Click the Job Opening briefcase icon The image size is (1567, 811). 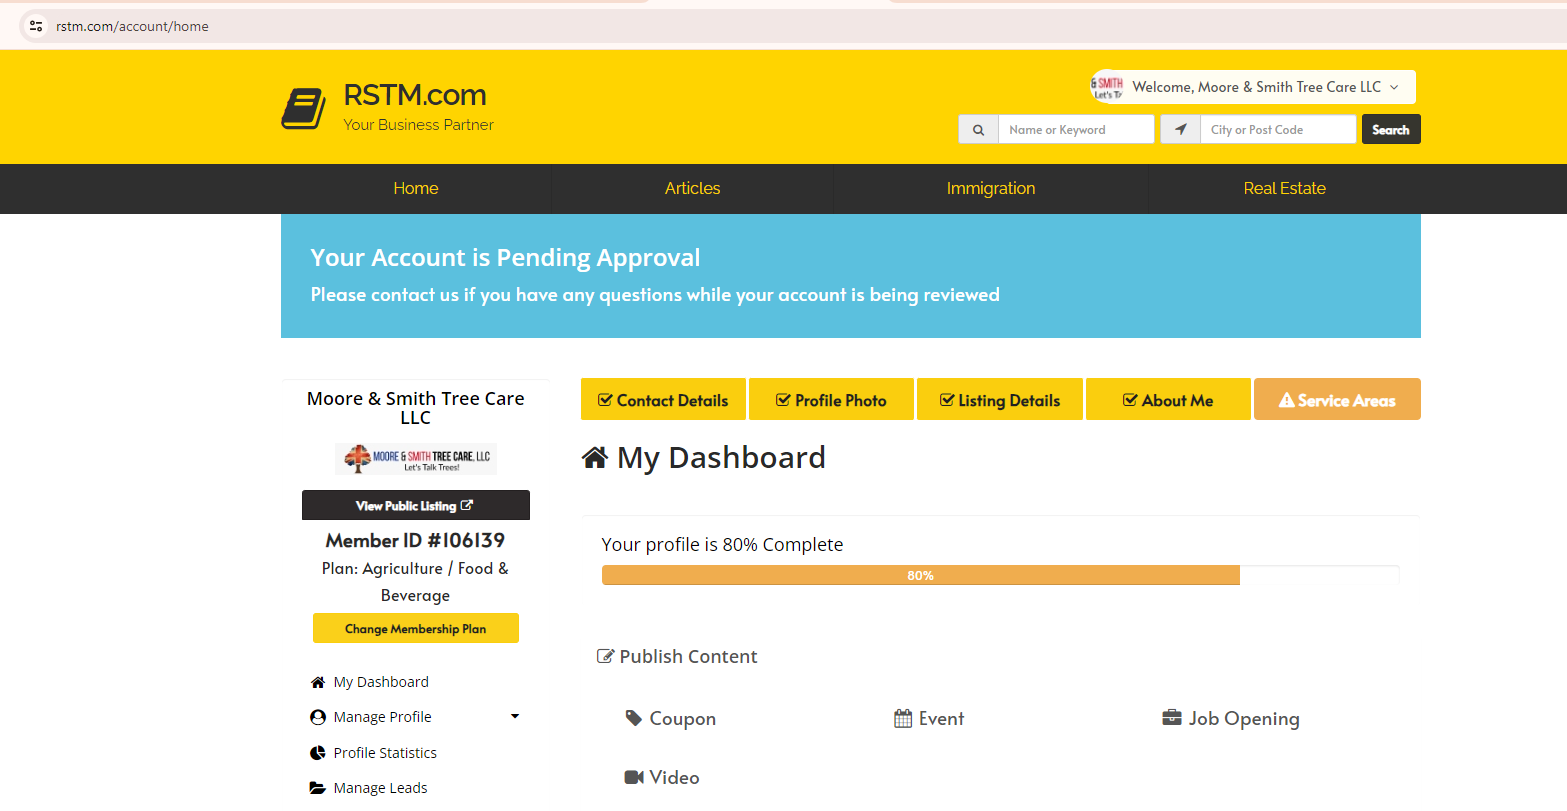tap(1171, 718)
